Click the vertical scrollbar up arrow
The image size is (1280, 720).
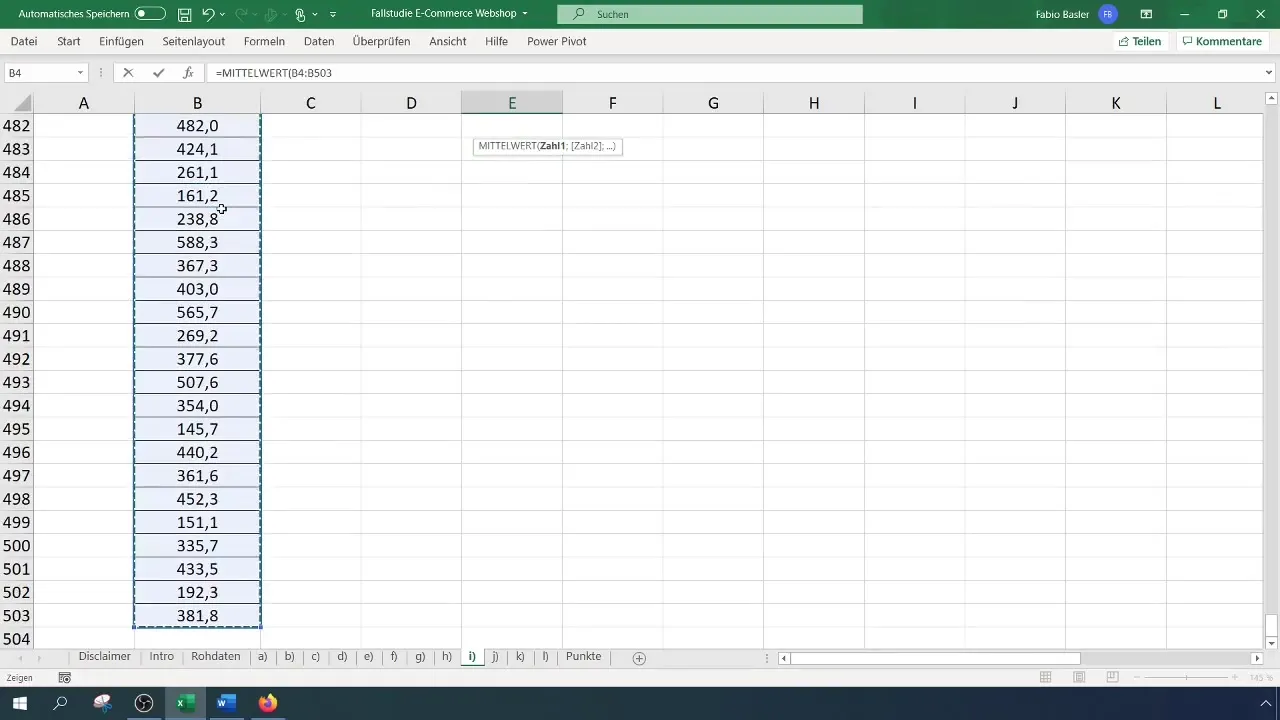coord(1272,97)
